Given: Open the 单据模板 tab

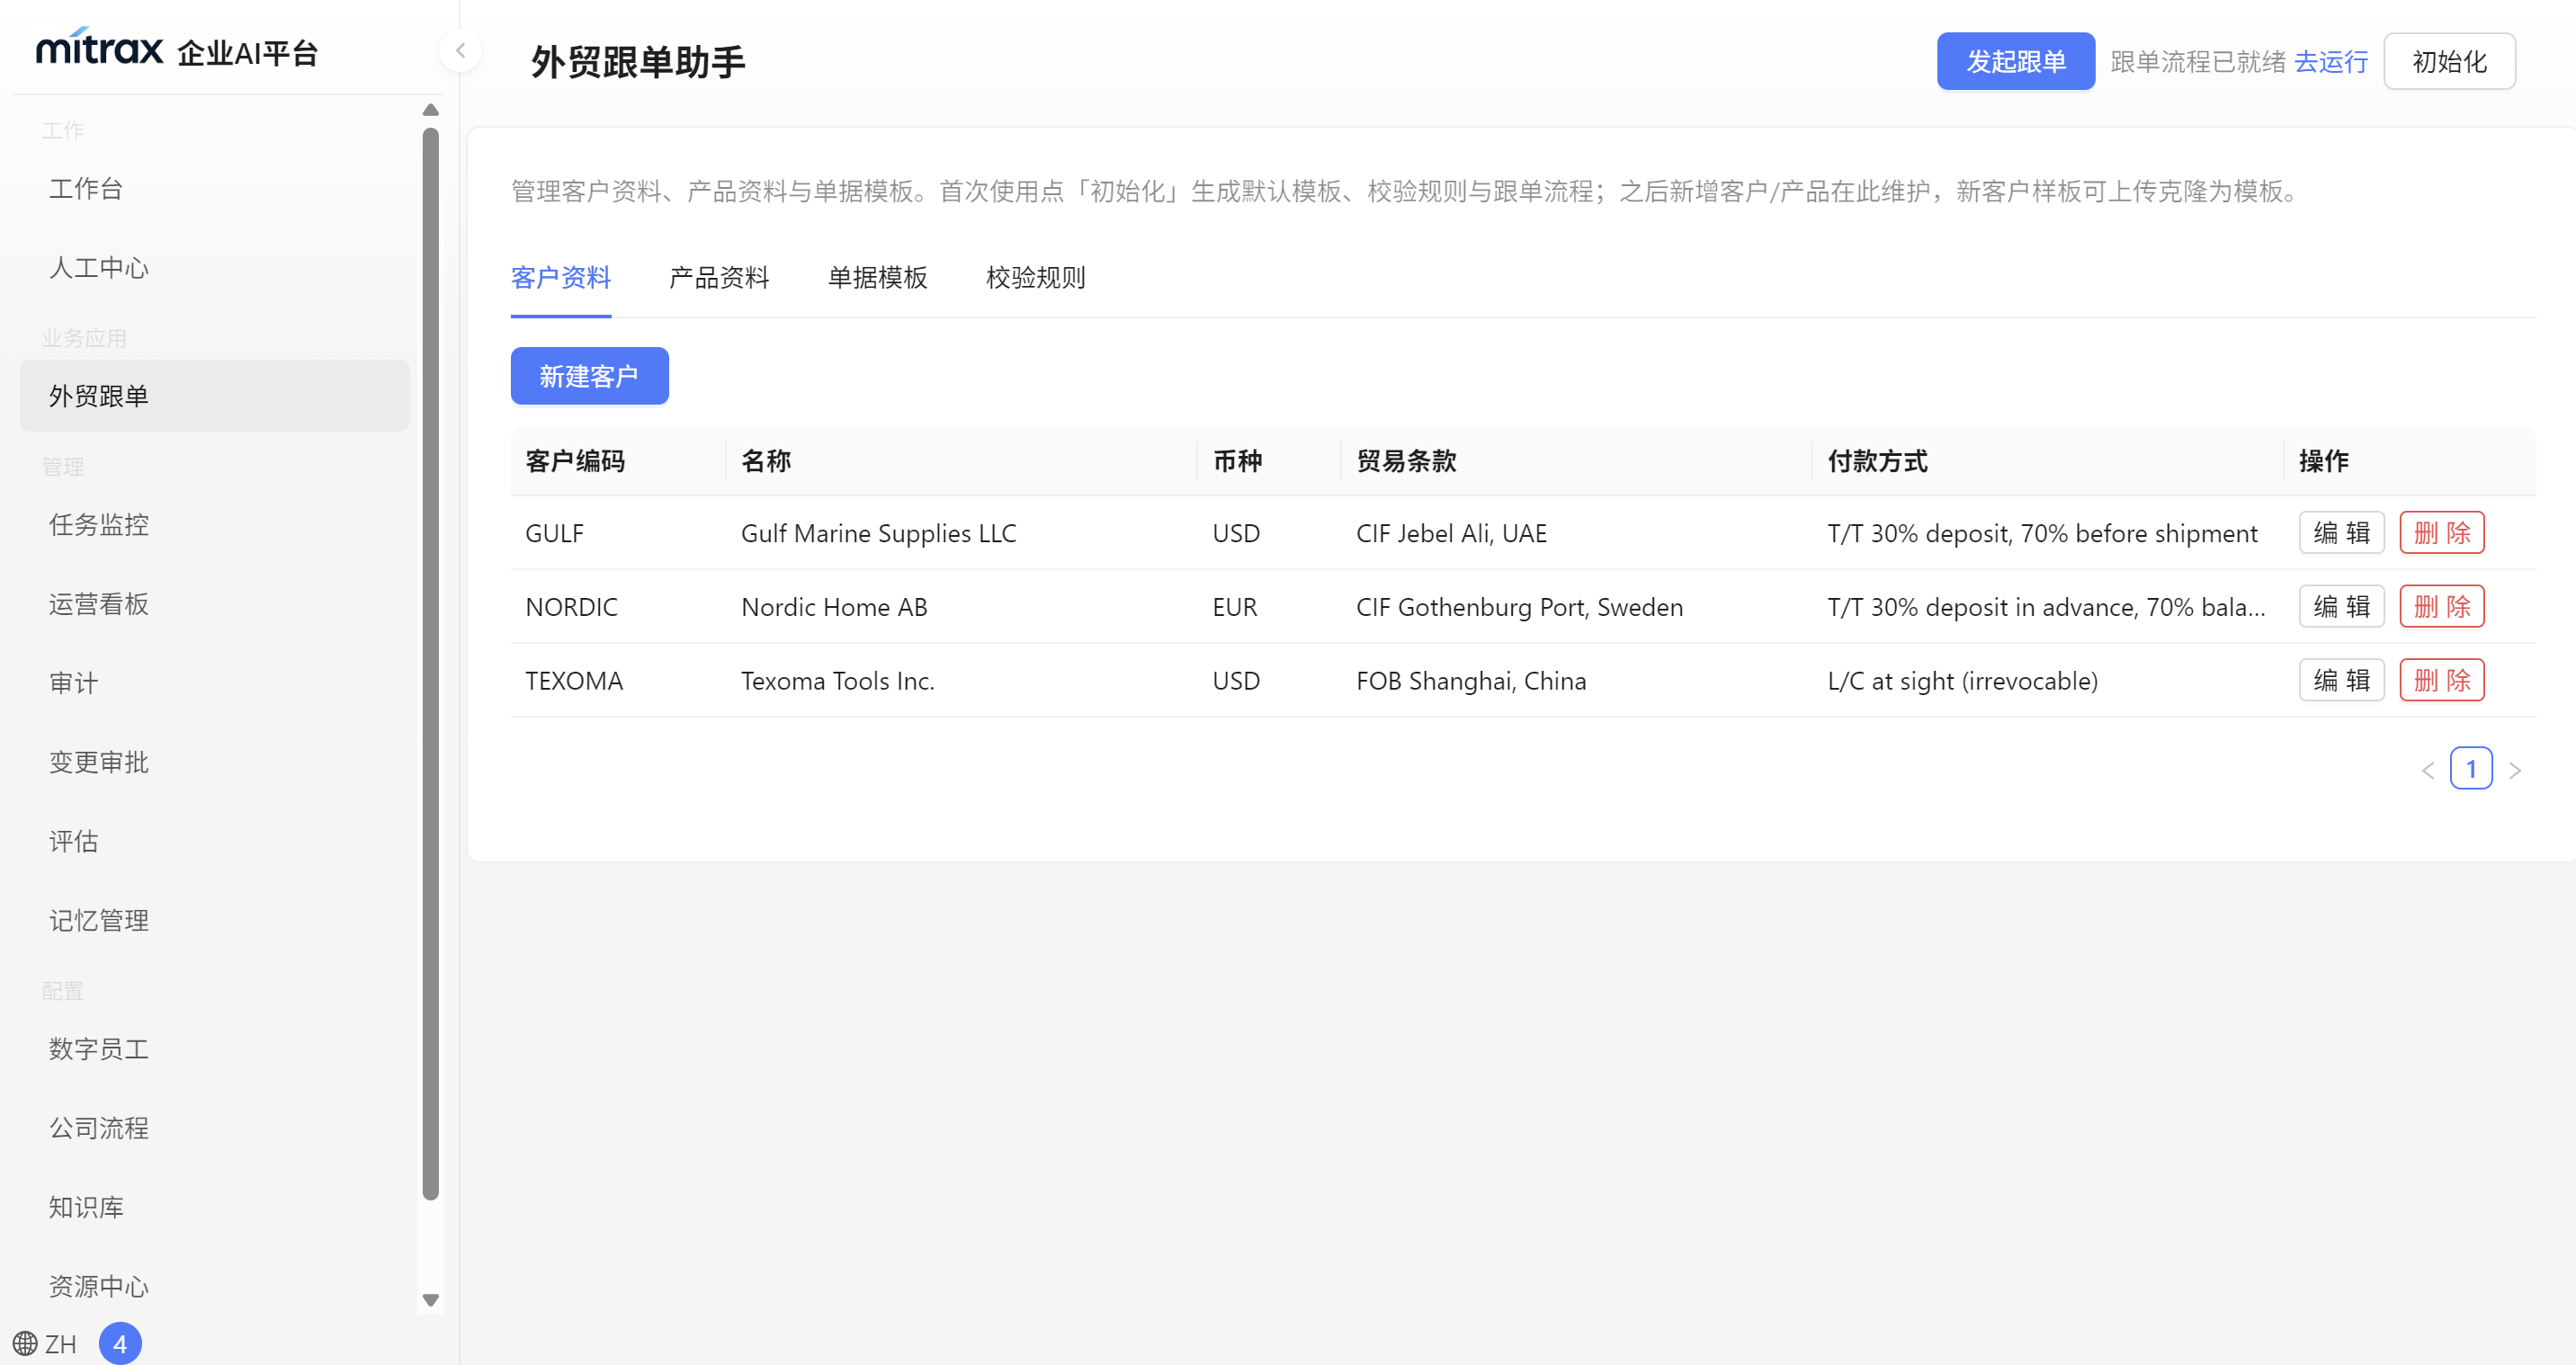Looking at the screenshot, I should (x=877, y=278).
